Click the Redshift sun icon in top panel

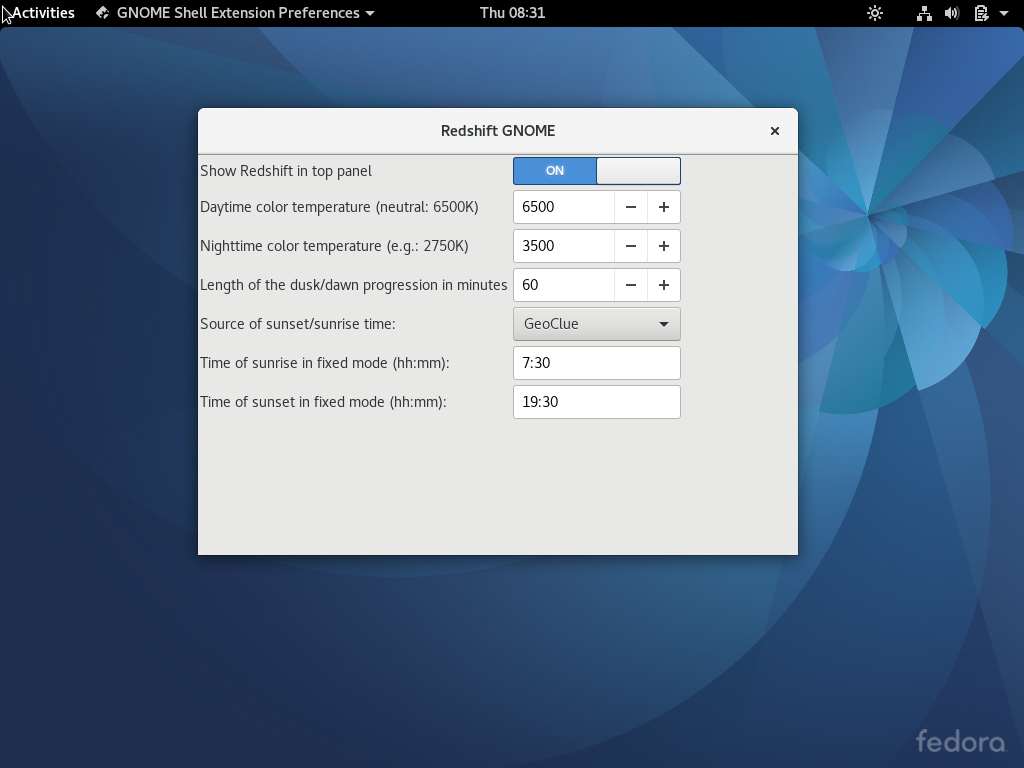pyautogui.click(x=874, y=13)
